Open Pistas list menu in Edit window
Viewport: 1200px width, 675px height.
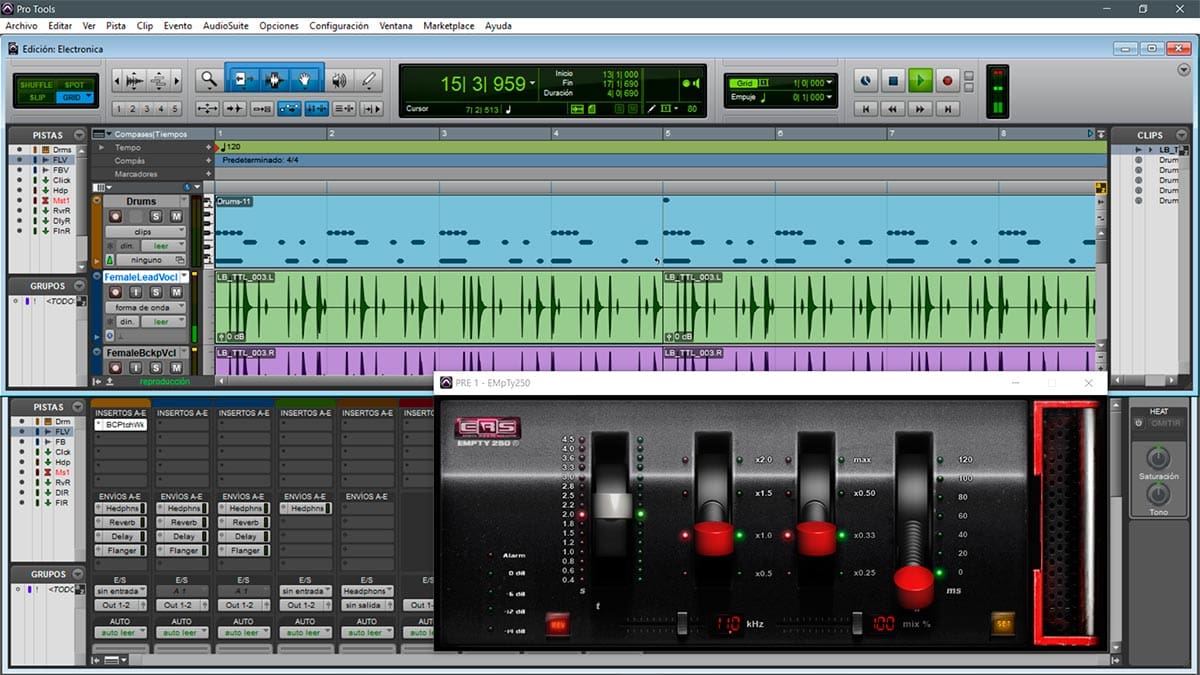point(77,135)
